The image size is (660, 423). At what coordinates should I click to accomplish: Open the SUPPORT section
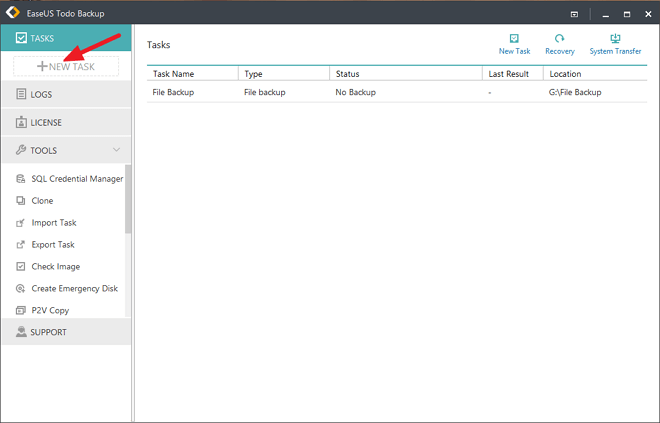pos(66,332)
